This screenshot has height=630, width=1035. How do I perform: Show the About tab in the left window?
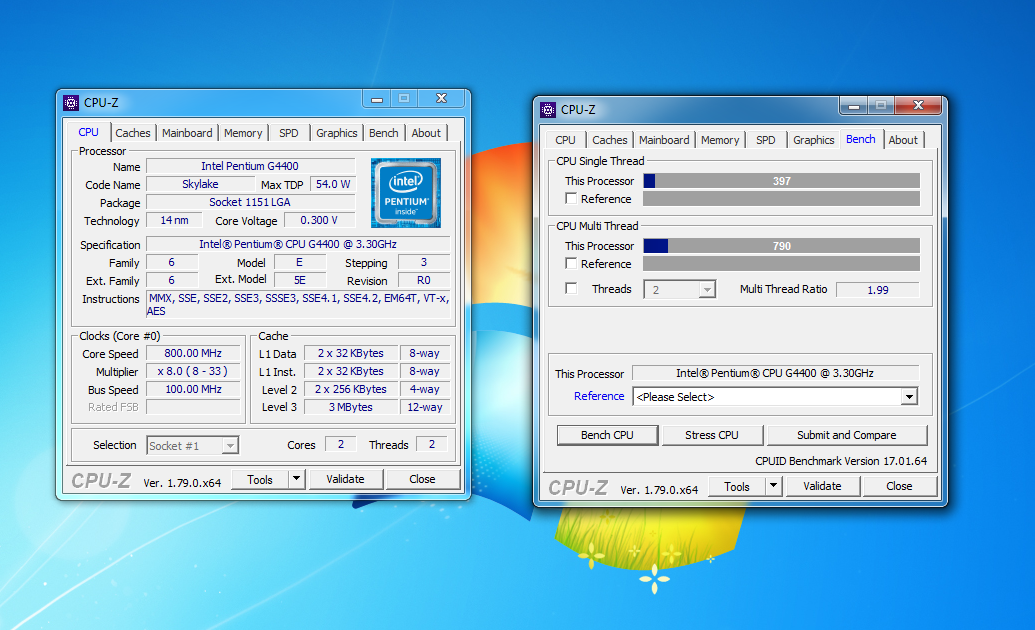point(426,133)
